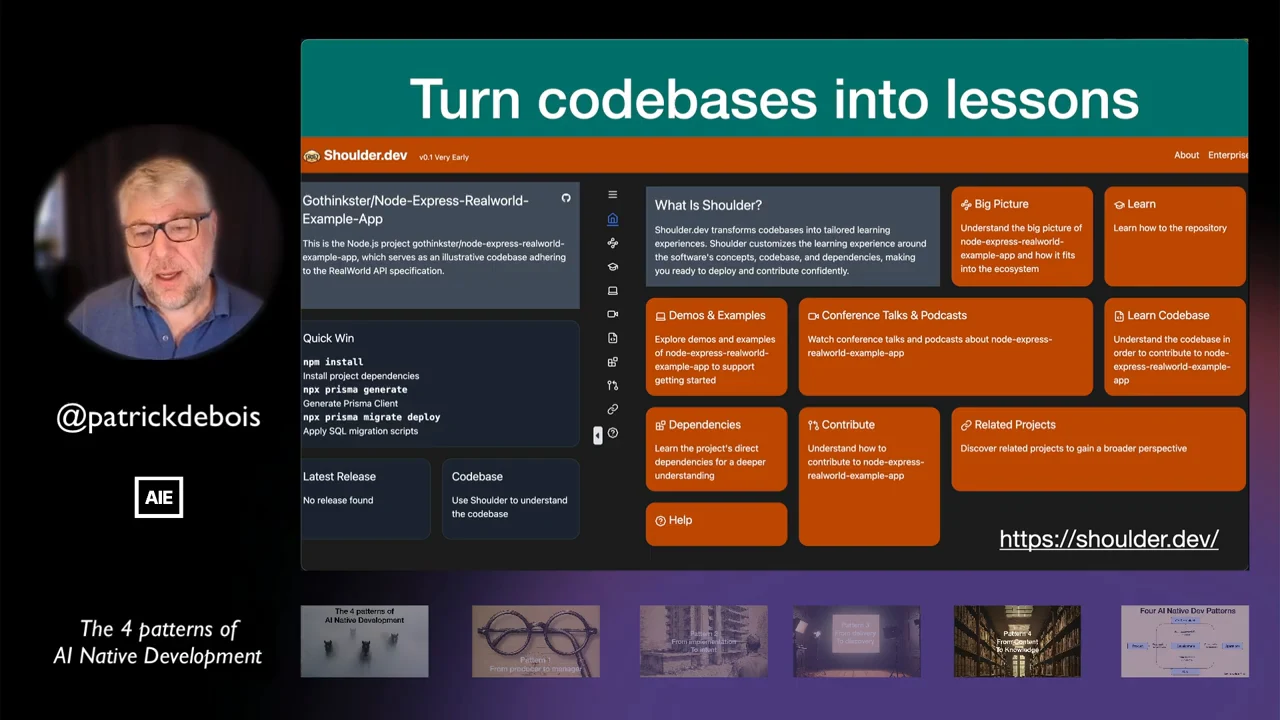Viewport: 1280px width, 720px height.
Task: Click 'Turn codebases into lessons' banner title
Action: coord(774,99)
